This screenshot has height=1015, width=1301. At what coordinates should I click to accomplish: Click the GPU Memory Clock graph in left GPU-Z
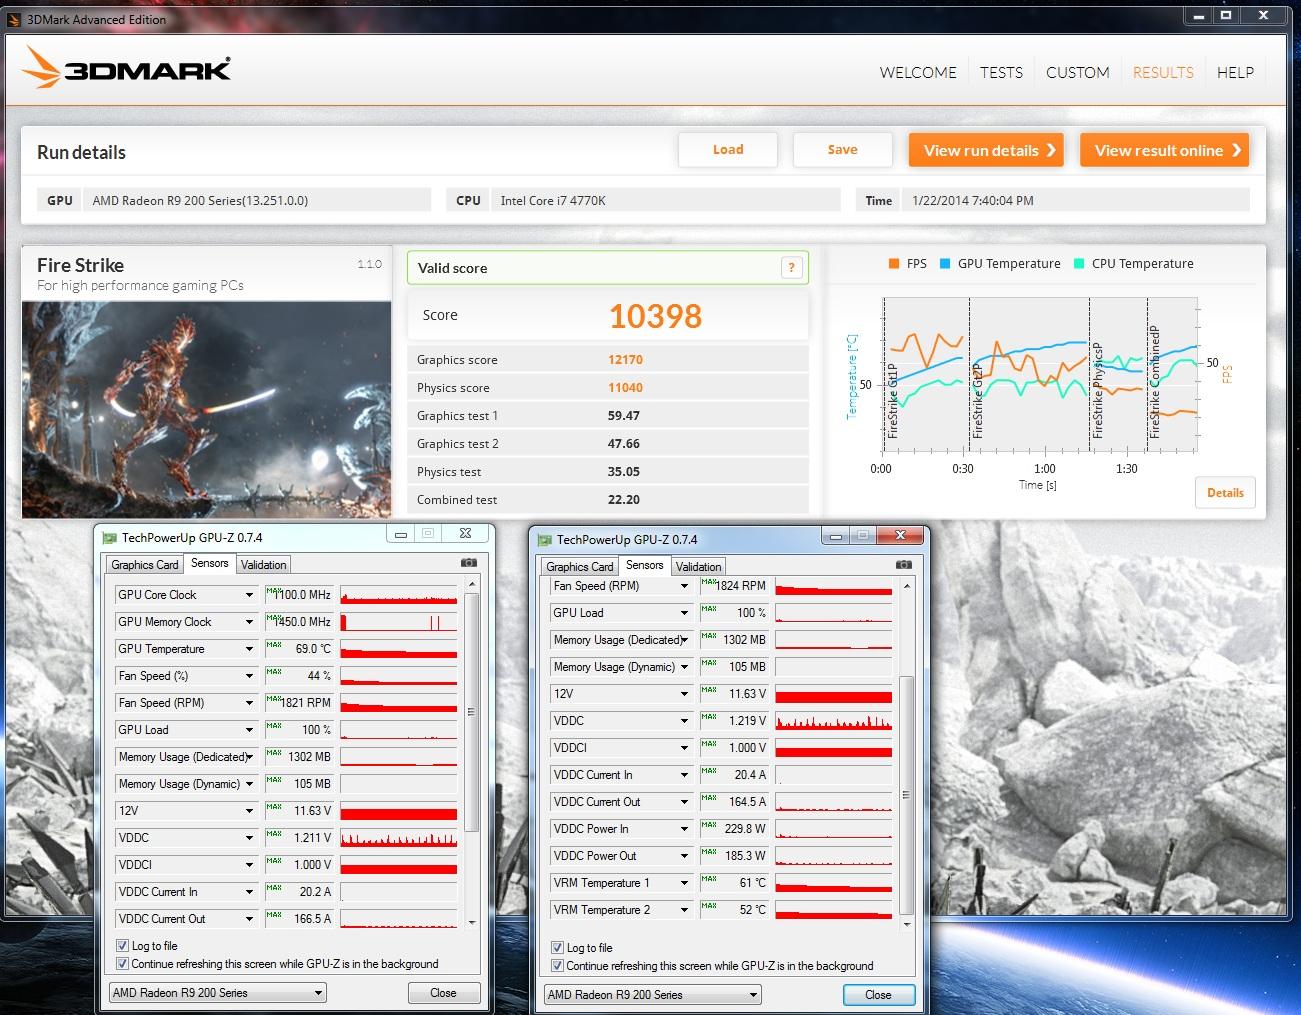click(399, 622)
